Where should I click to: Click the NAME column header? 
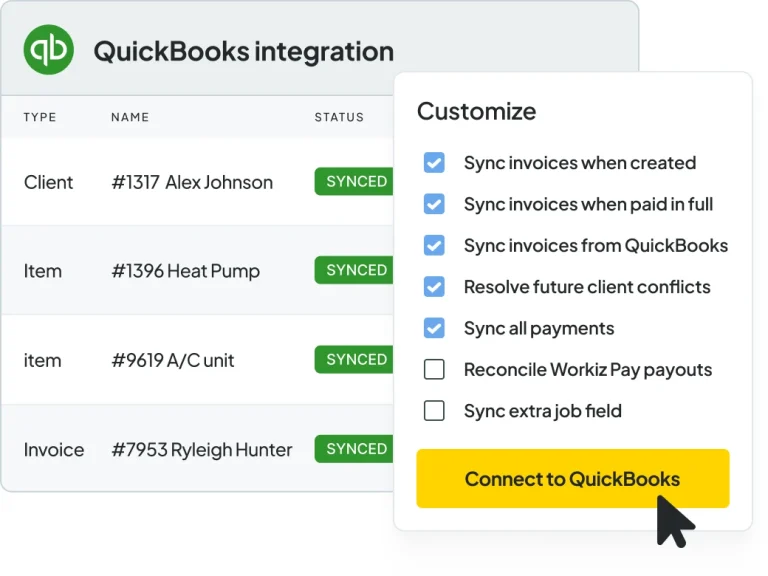click(130, 117)
